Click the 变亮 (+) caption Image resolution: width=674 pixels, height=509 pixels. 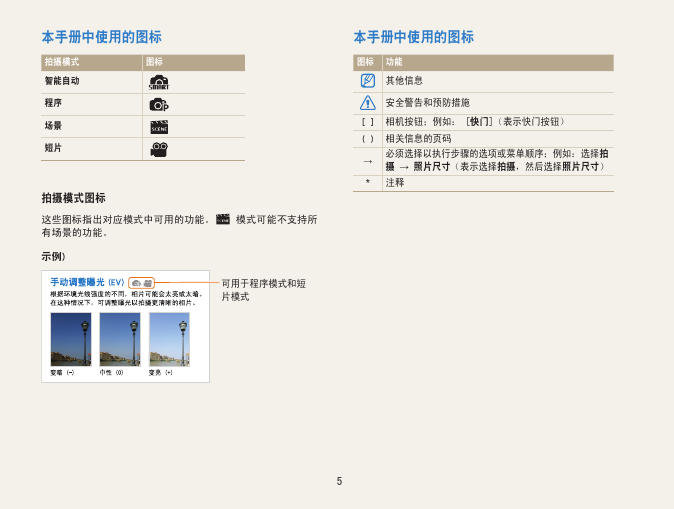[x=161, y=373]
